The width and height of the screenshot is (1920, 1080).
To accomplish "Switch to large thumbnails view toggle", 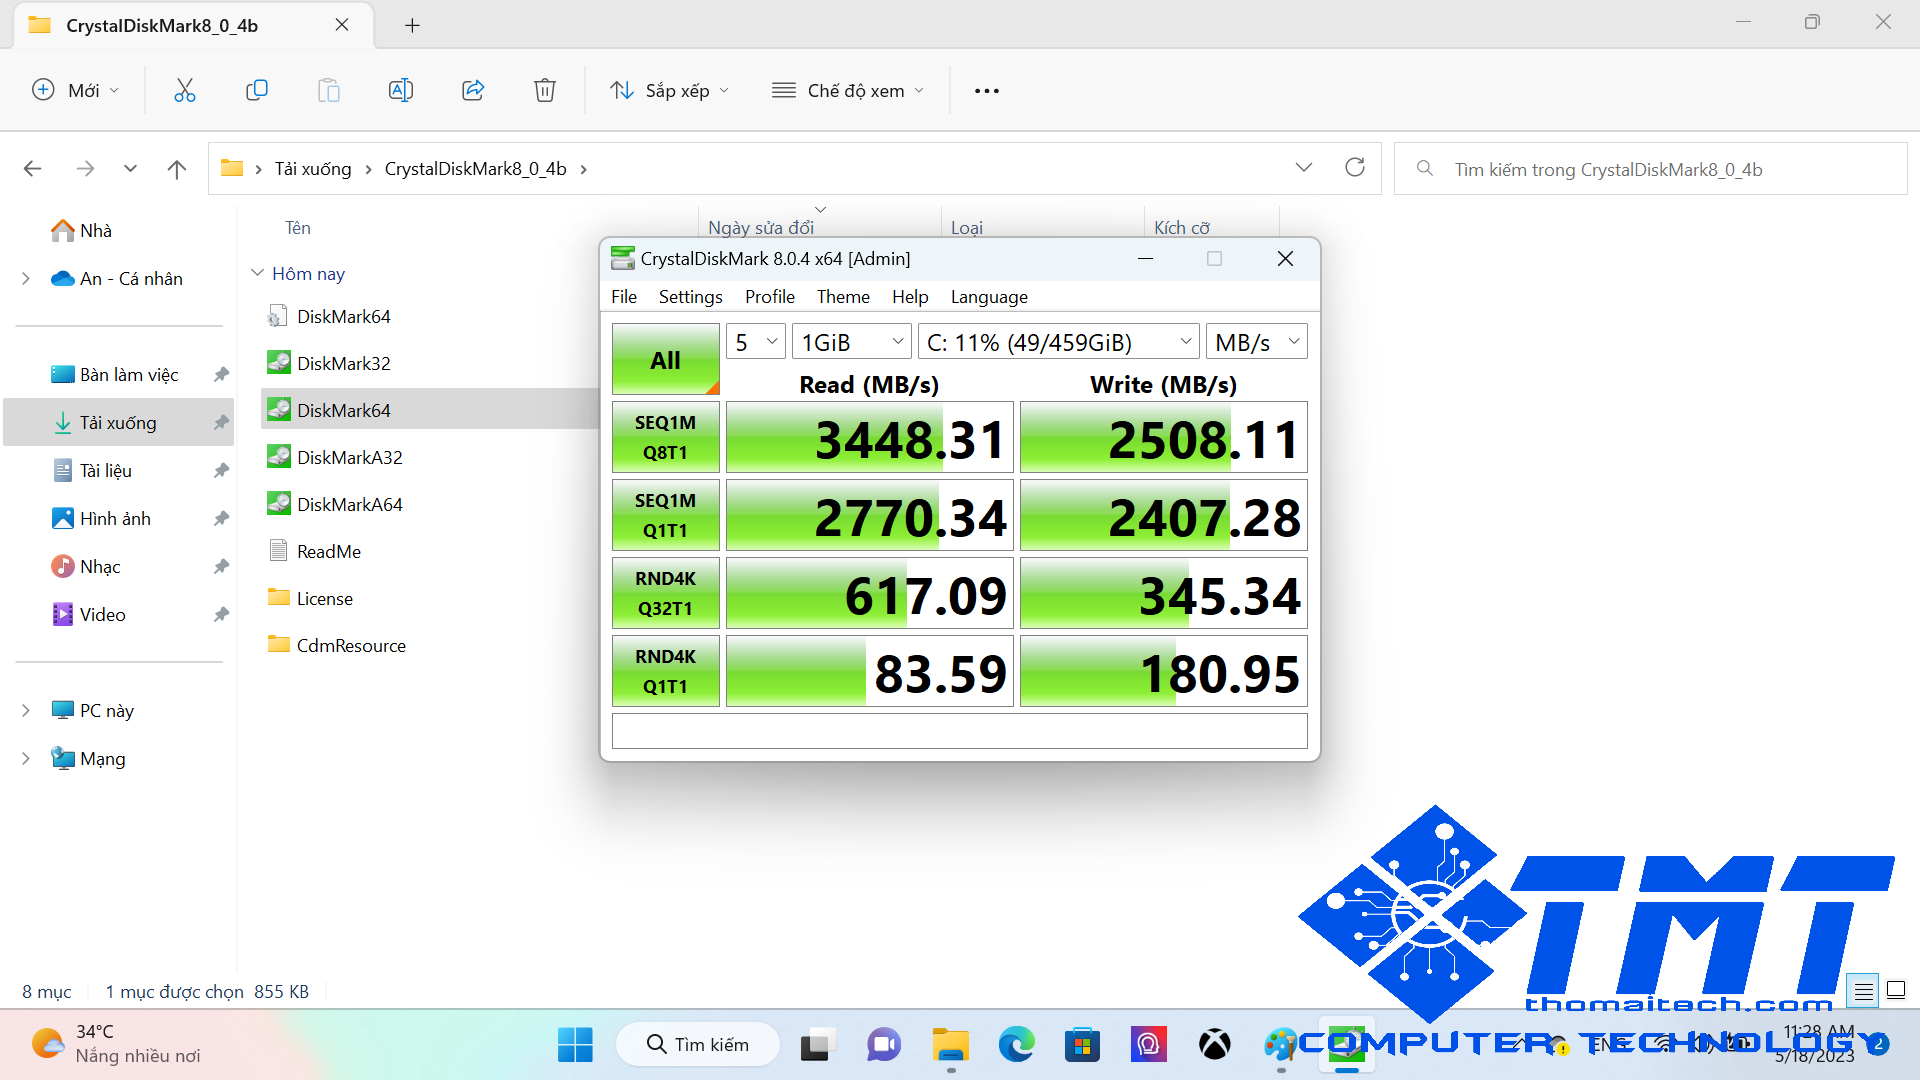I will click(1895, 991).
